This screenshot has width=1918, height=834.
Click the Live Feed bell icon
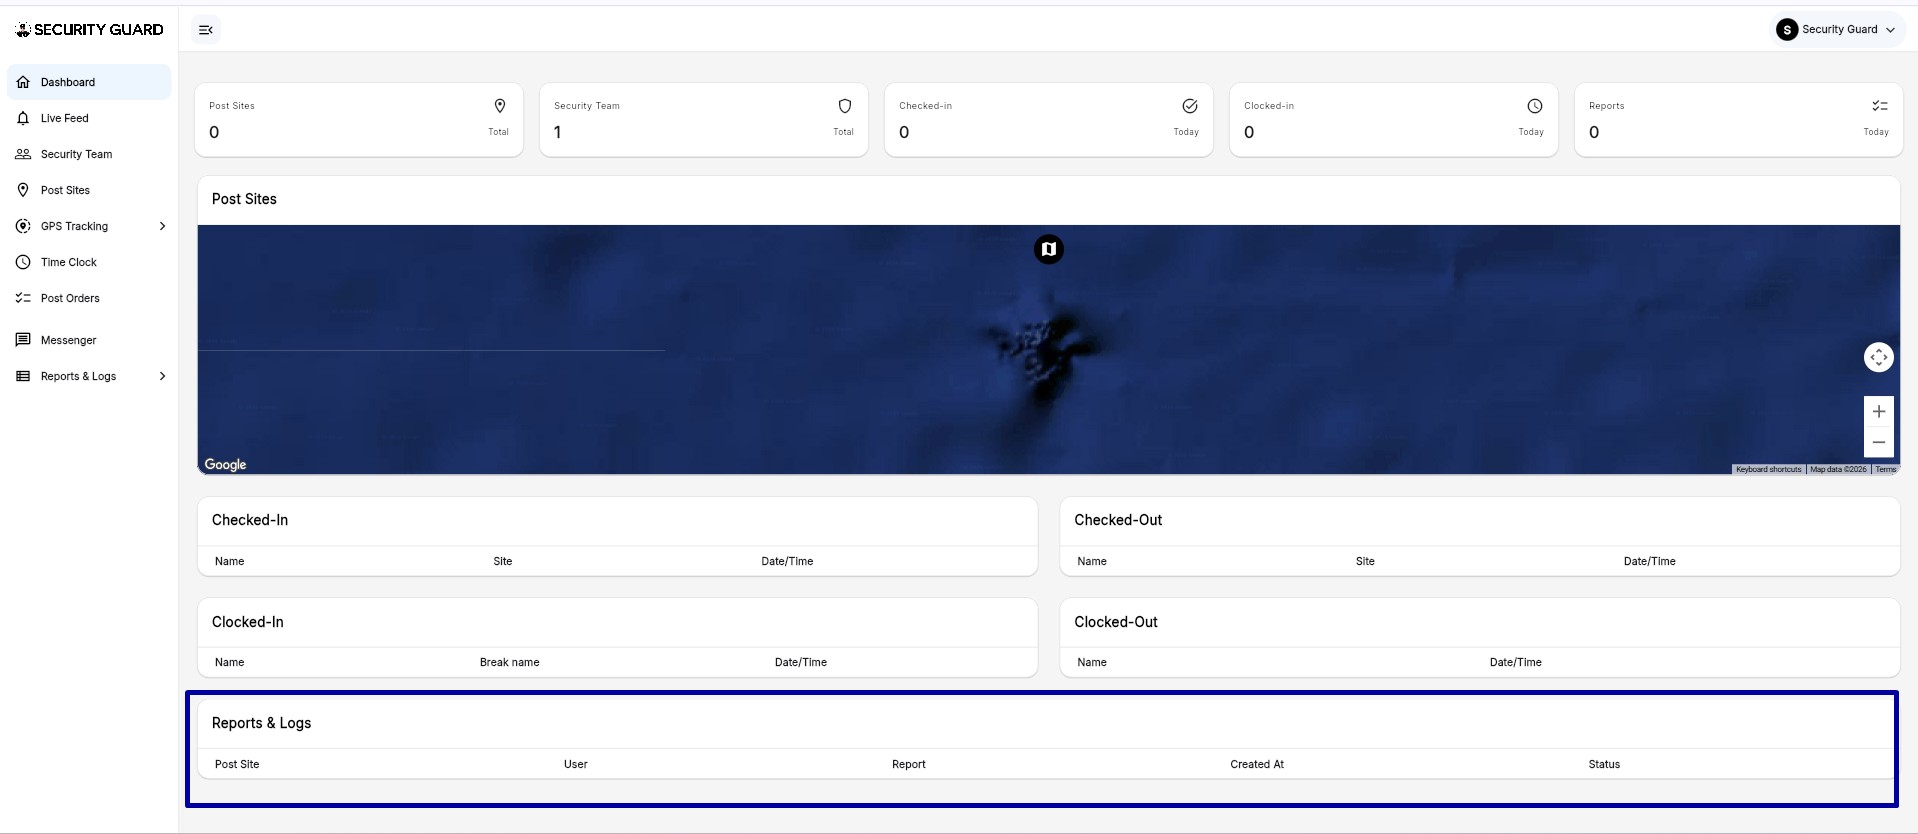(x=23, y=118)
